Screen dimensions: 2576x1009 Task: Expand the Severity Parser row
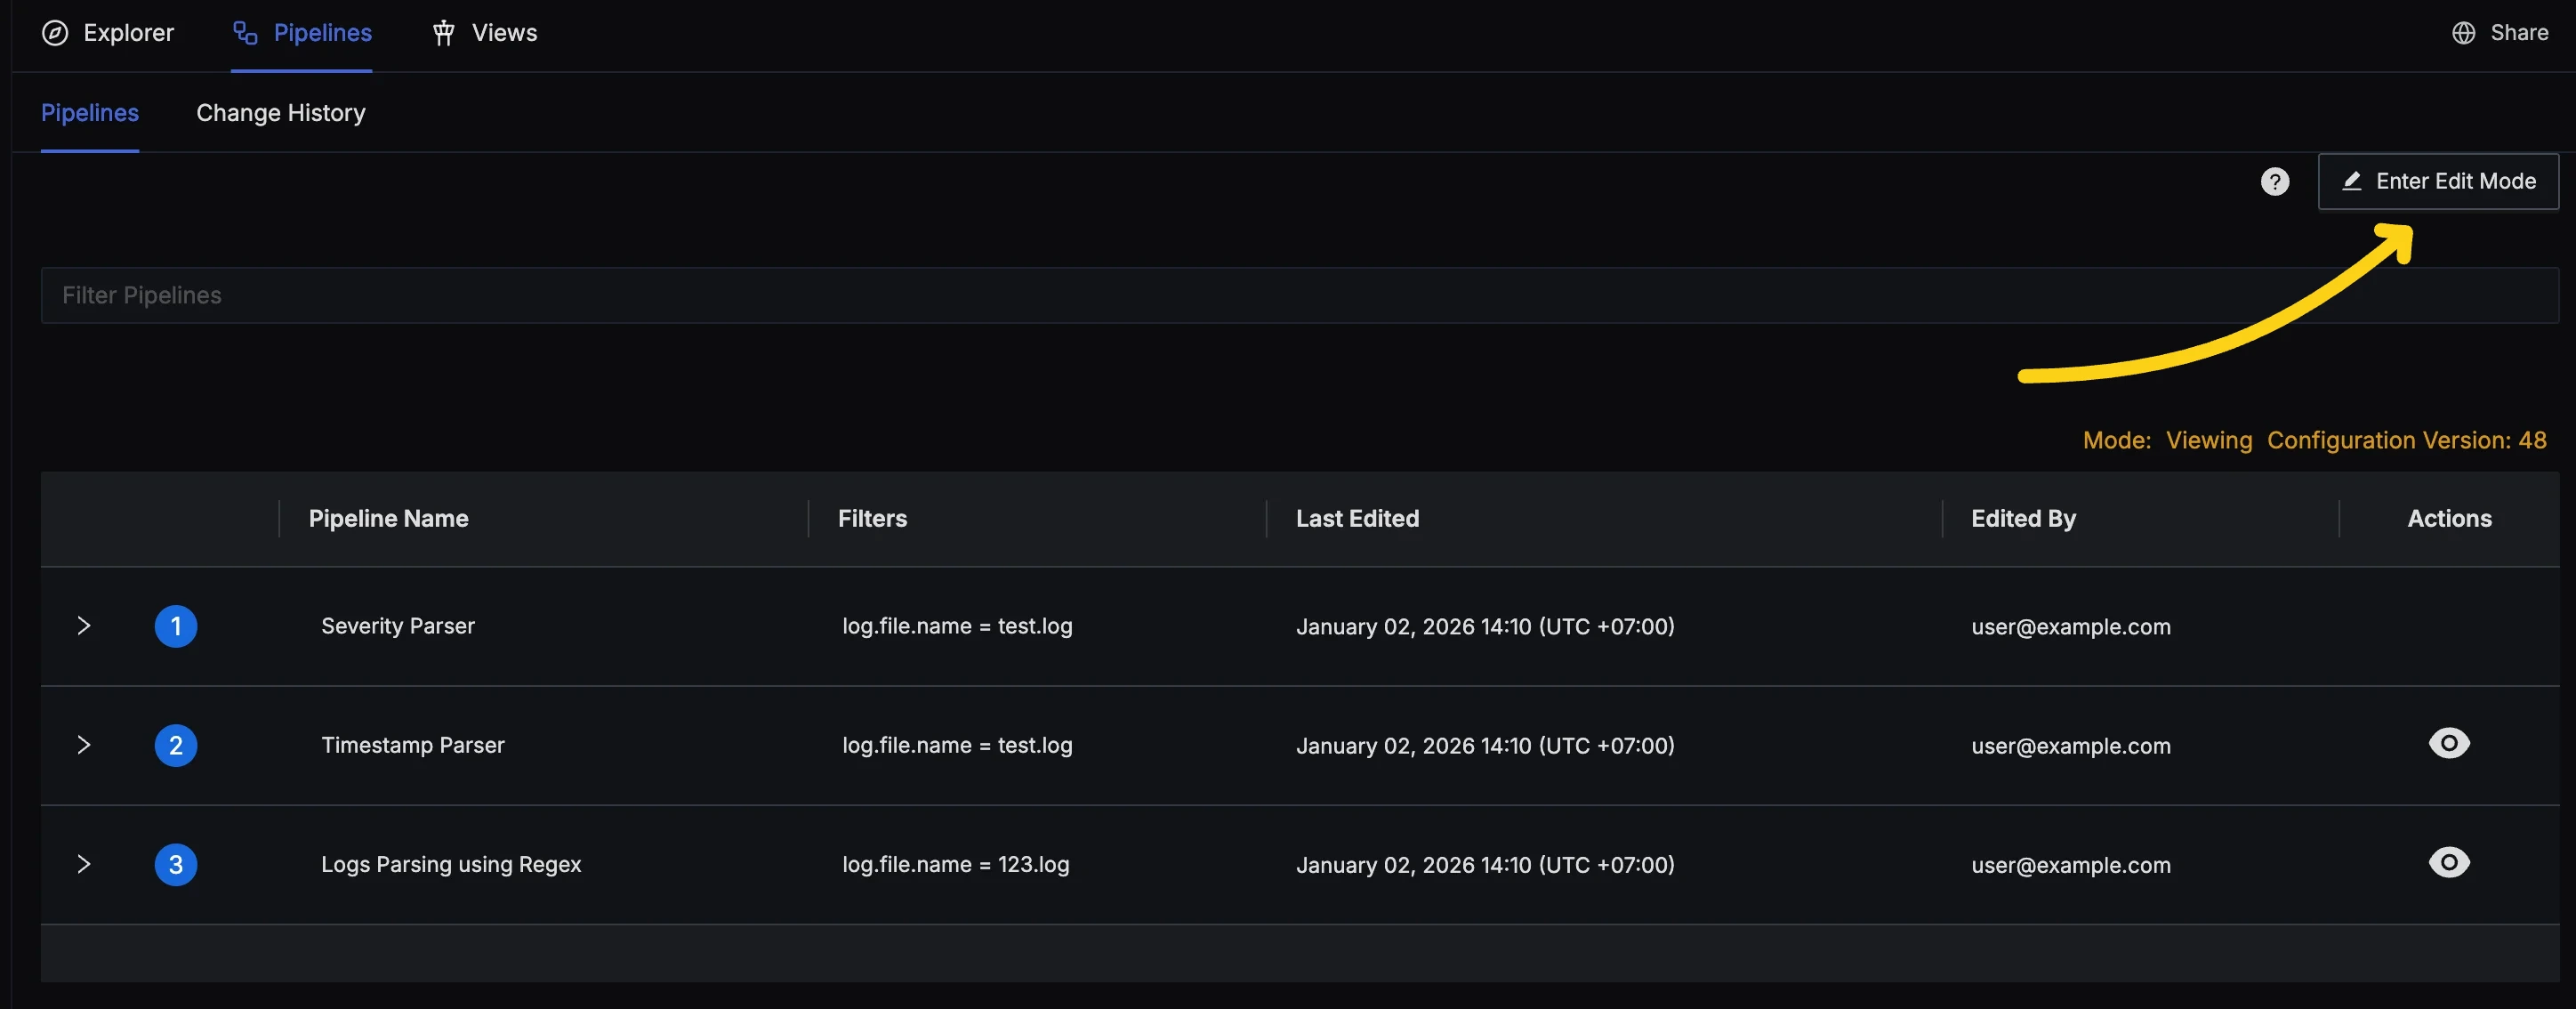point(84,626)
